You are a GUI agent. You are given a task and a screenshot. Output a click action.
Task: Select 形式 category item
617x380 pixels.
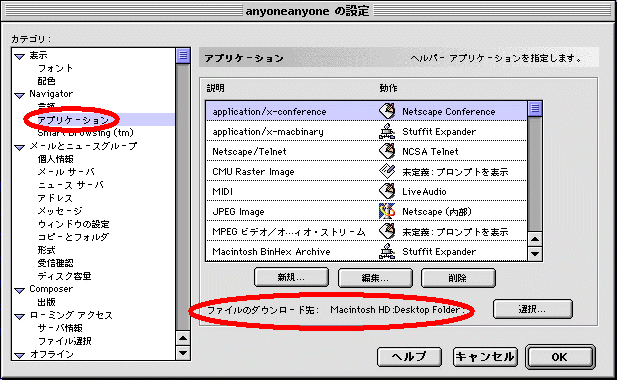tap(46, 250)
